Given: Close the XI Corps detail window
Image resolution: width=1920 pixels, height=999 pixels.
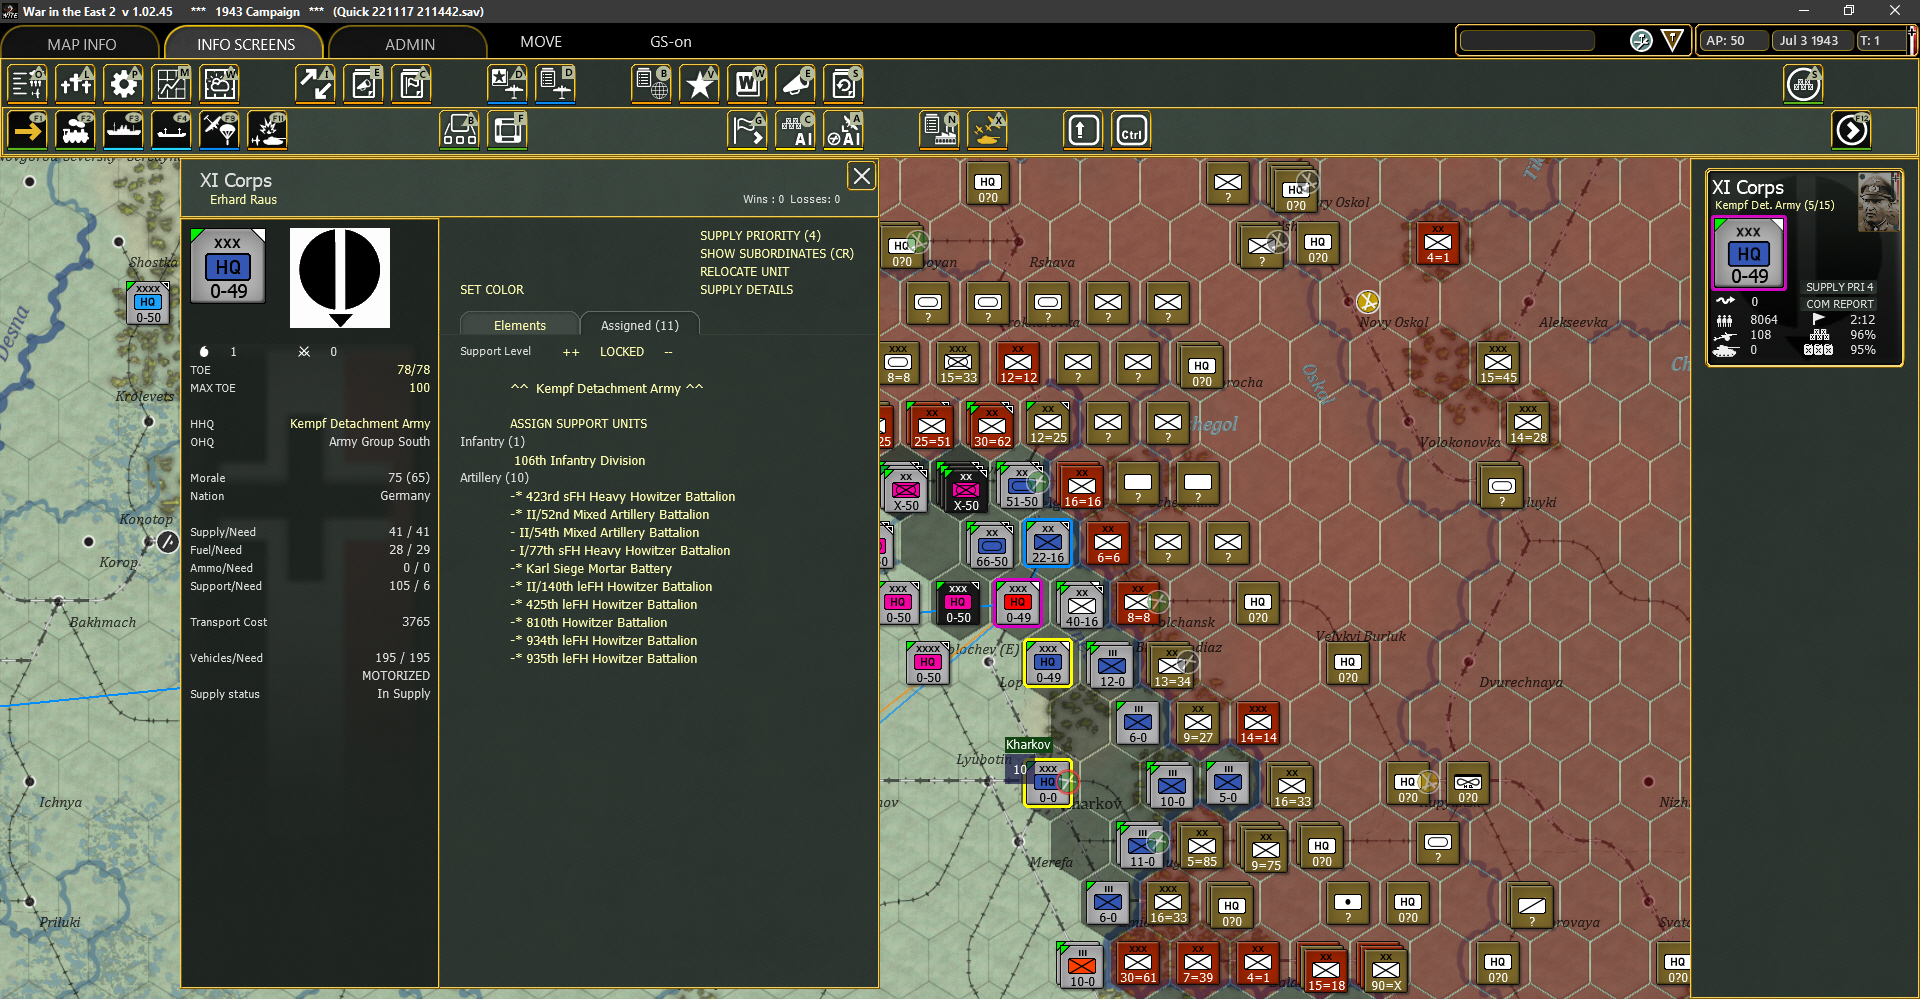Looking at the screenshot, I should [861, 176].
